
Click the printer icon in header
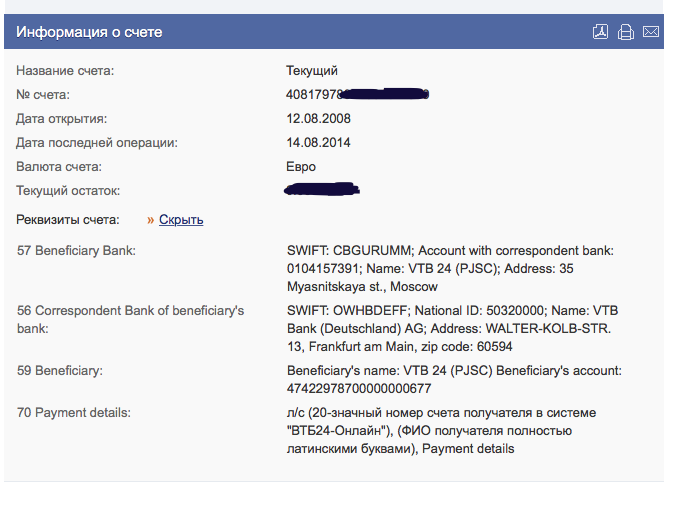626,32
